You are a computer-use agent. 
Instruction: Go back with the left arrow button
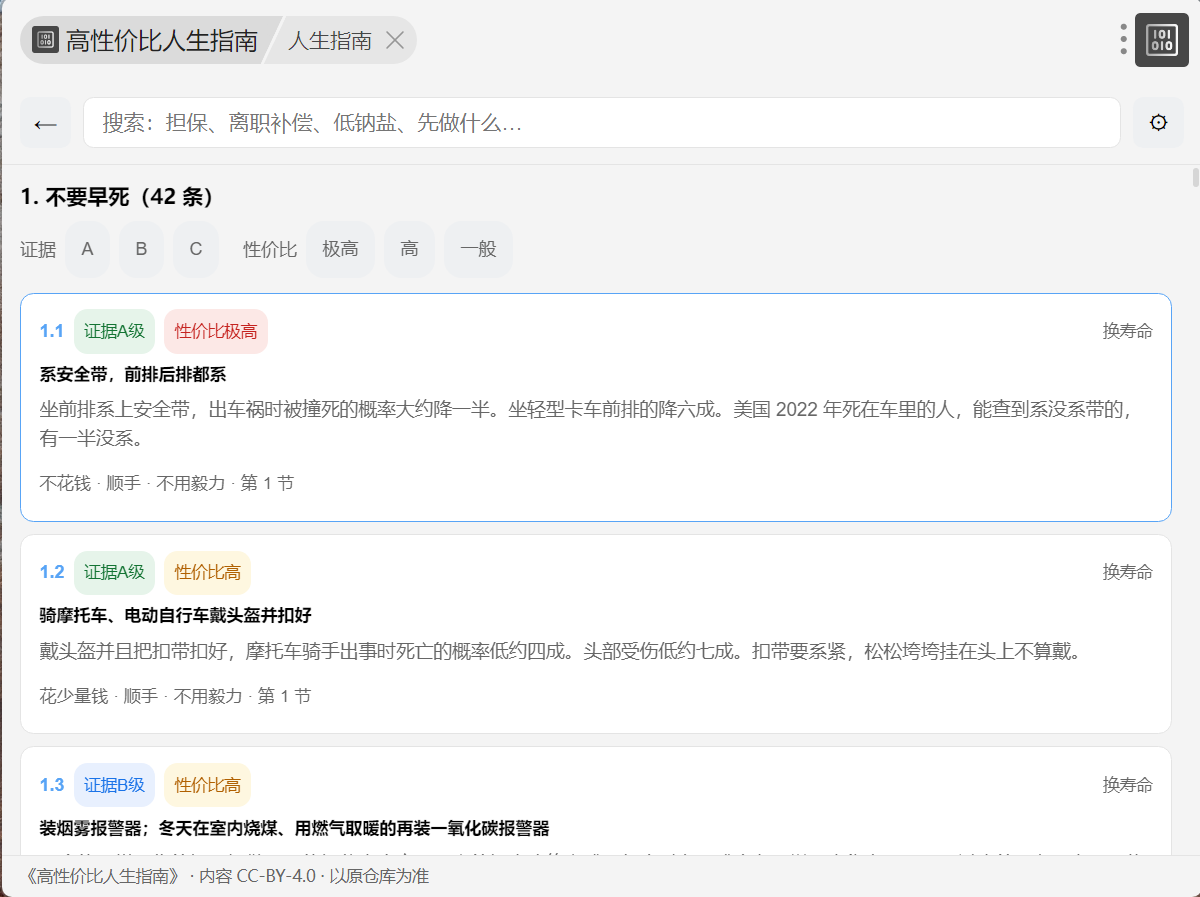(46, 123)
